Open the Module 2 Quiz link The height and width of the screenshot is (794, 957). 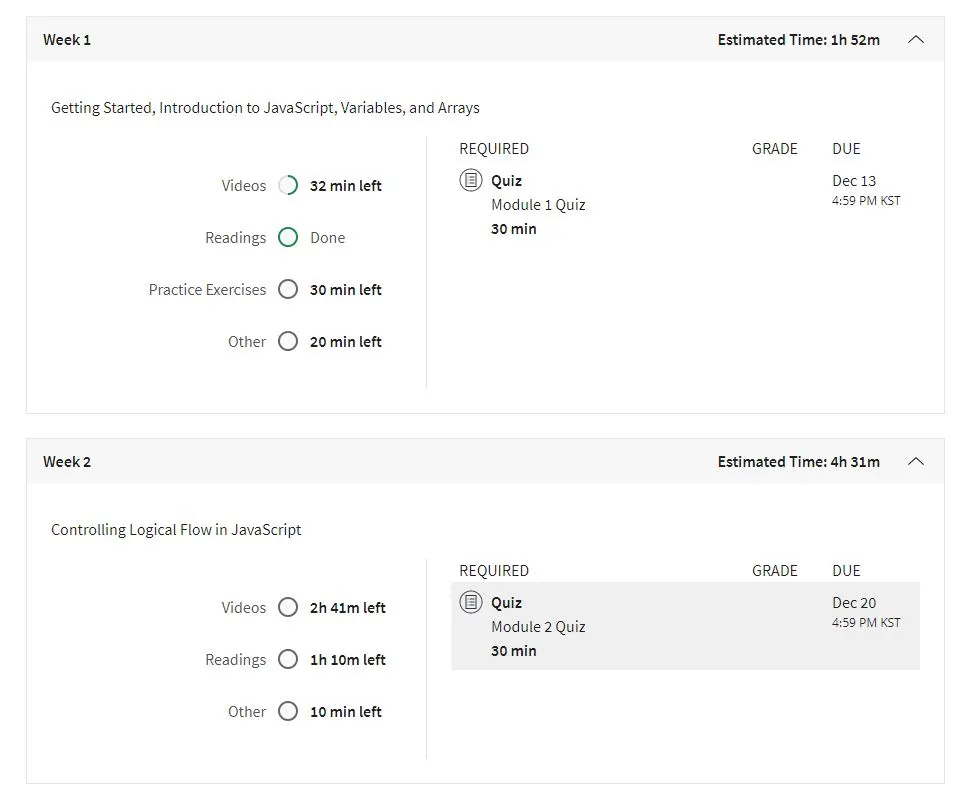click(x=538, y=627)
